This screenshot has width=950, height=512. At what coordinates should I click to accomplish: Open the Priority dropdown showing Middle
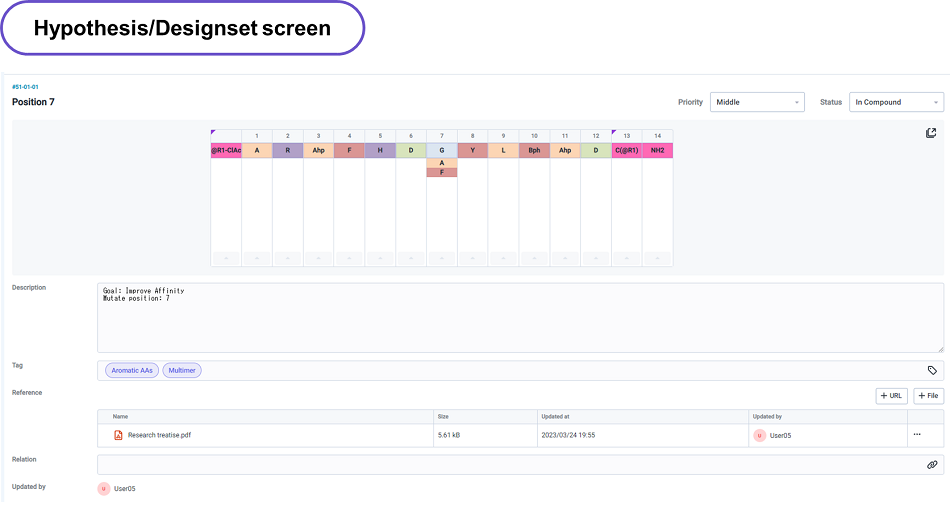pos(756,102)
